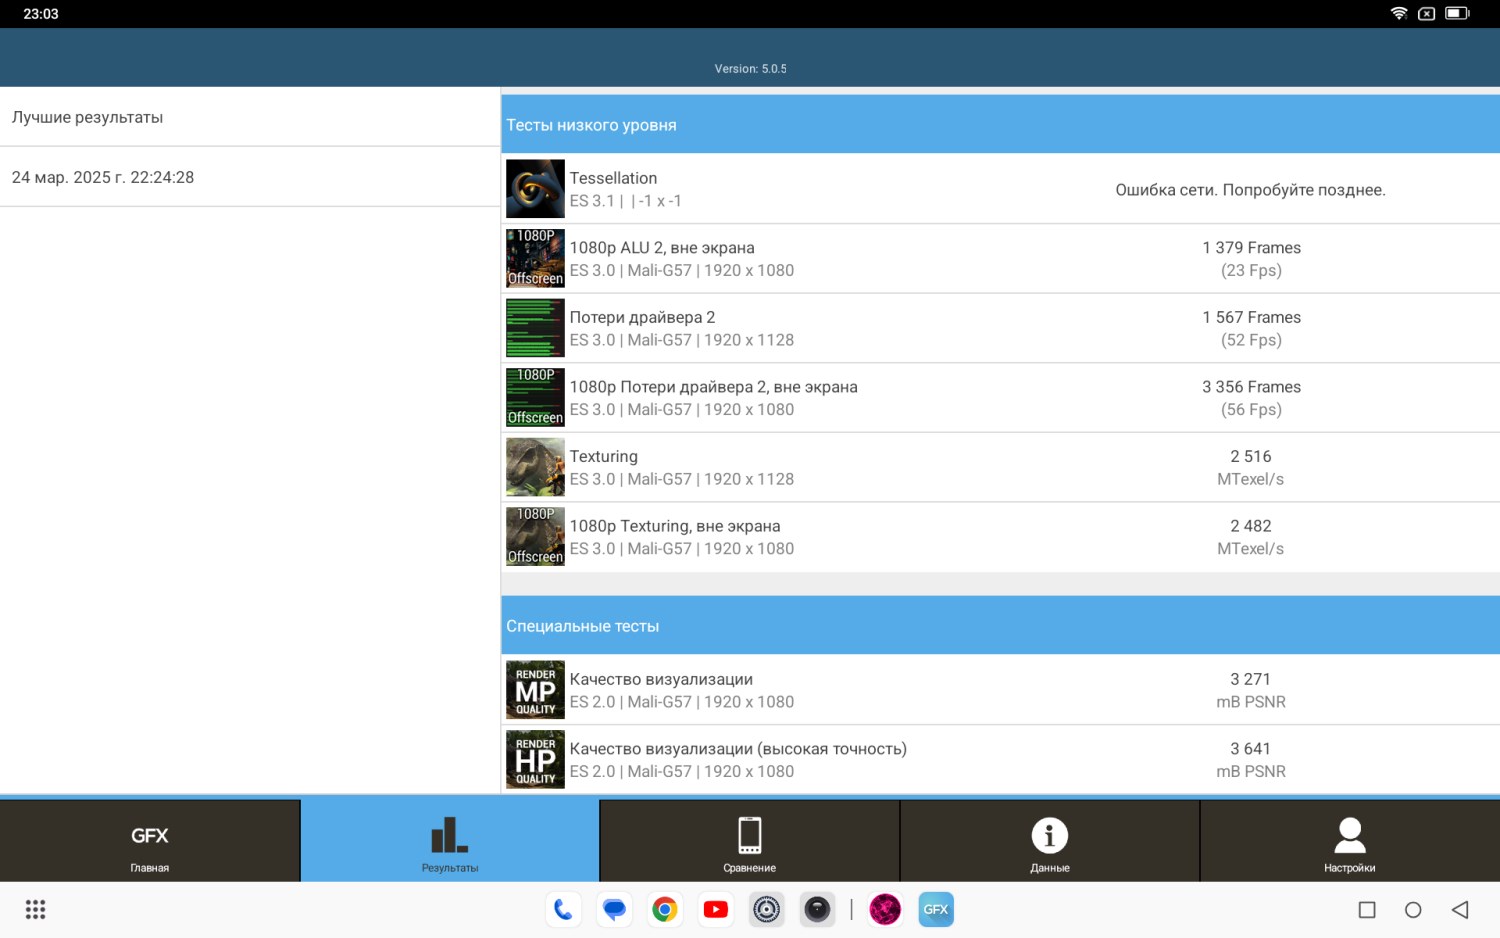Open the app drawer grid icon
Image resolution: width=1500 pixels, height=938 pixels.
tap(36, 910)
